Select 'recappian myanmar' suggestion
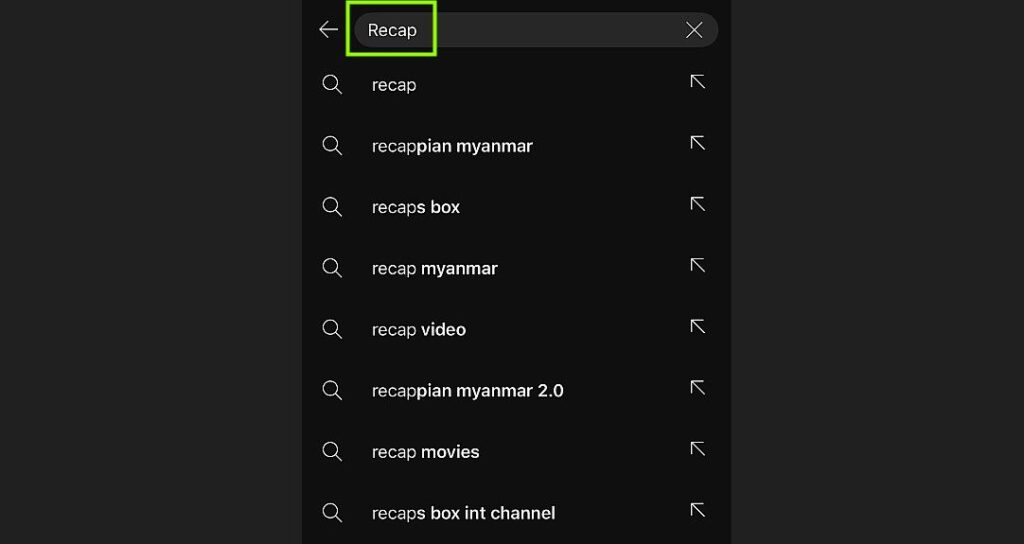The height and width of the screenshot is (544, 1024). point(452,146)
